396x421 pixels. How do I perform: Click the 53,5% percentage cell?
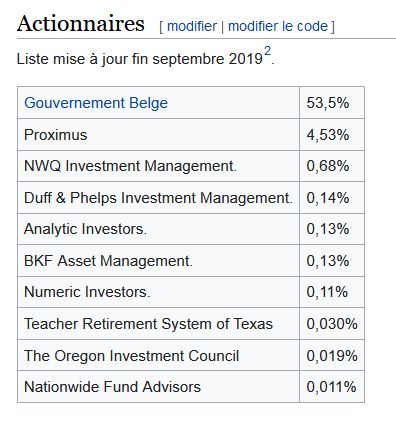[x=332, y=103]
